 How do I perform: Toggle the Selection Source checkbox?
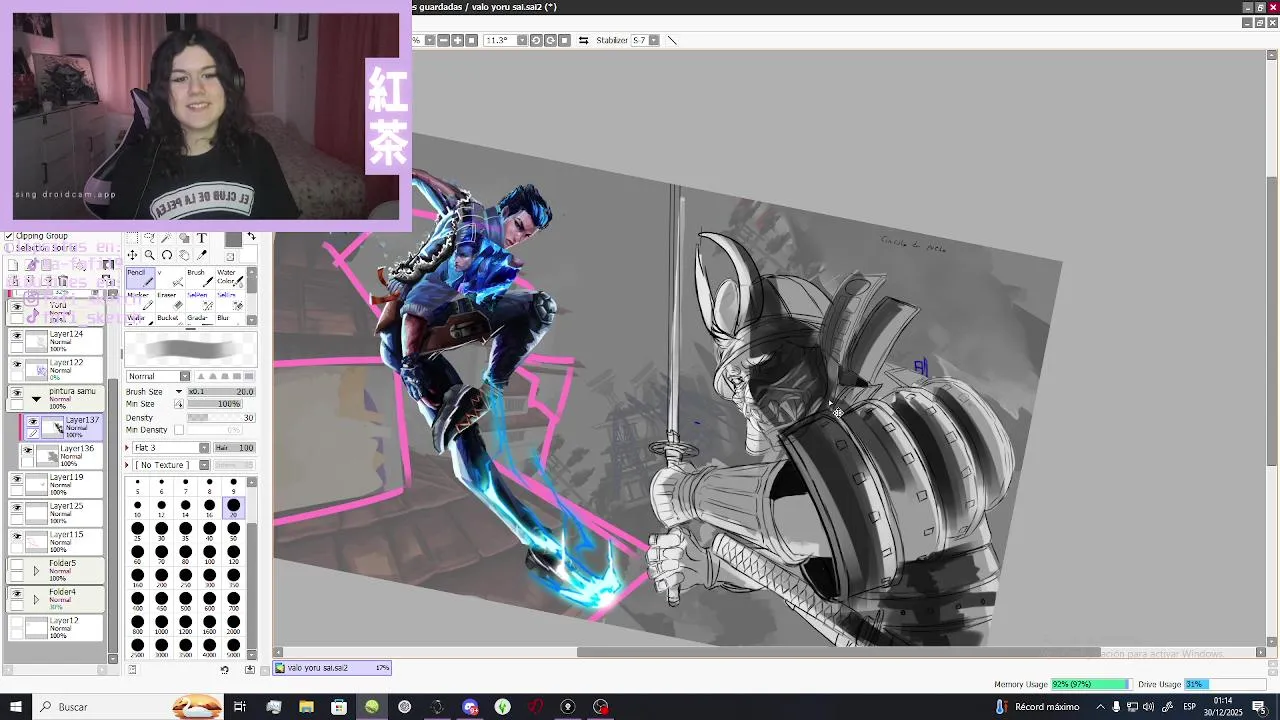[9, 247]
